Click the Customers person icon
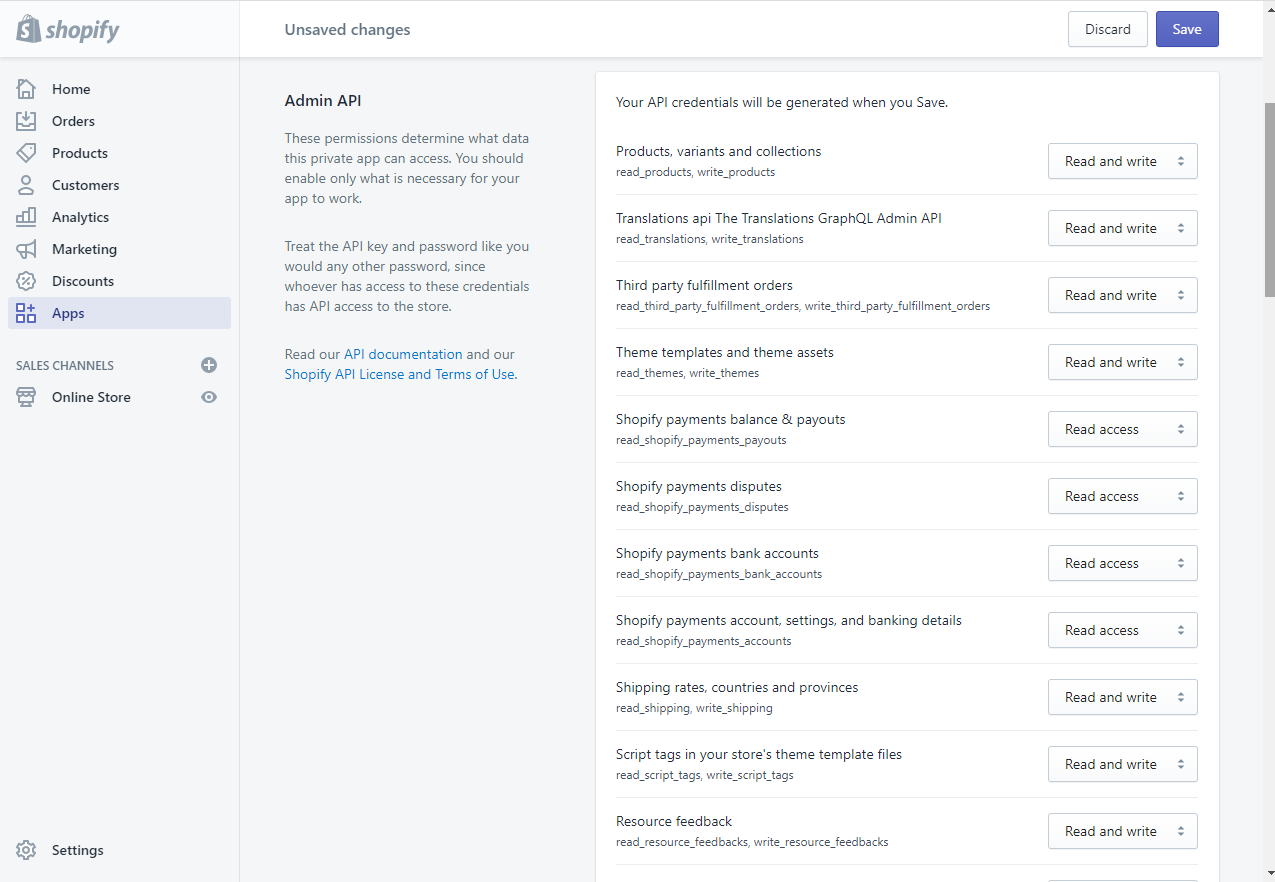Screen dimensions: 1275x882 tap(26, 185)
